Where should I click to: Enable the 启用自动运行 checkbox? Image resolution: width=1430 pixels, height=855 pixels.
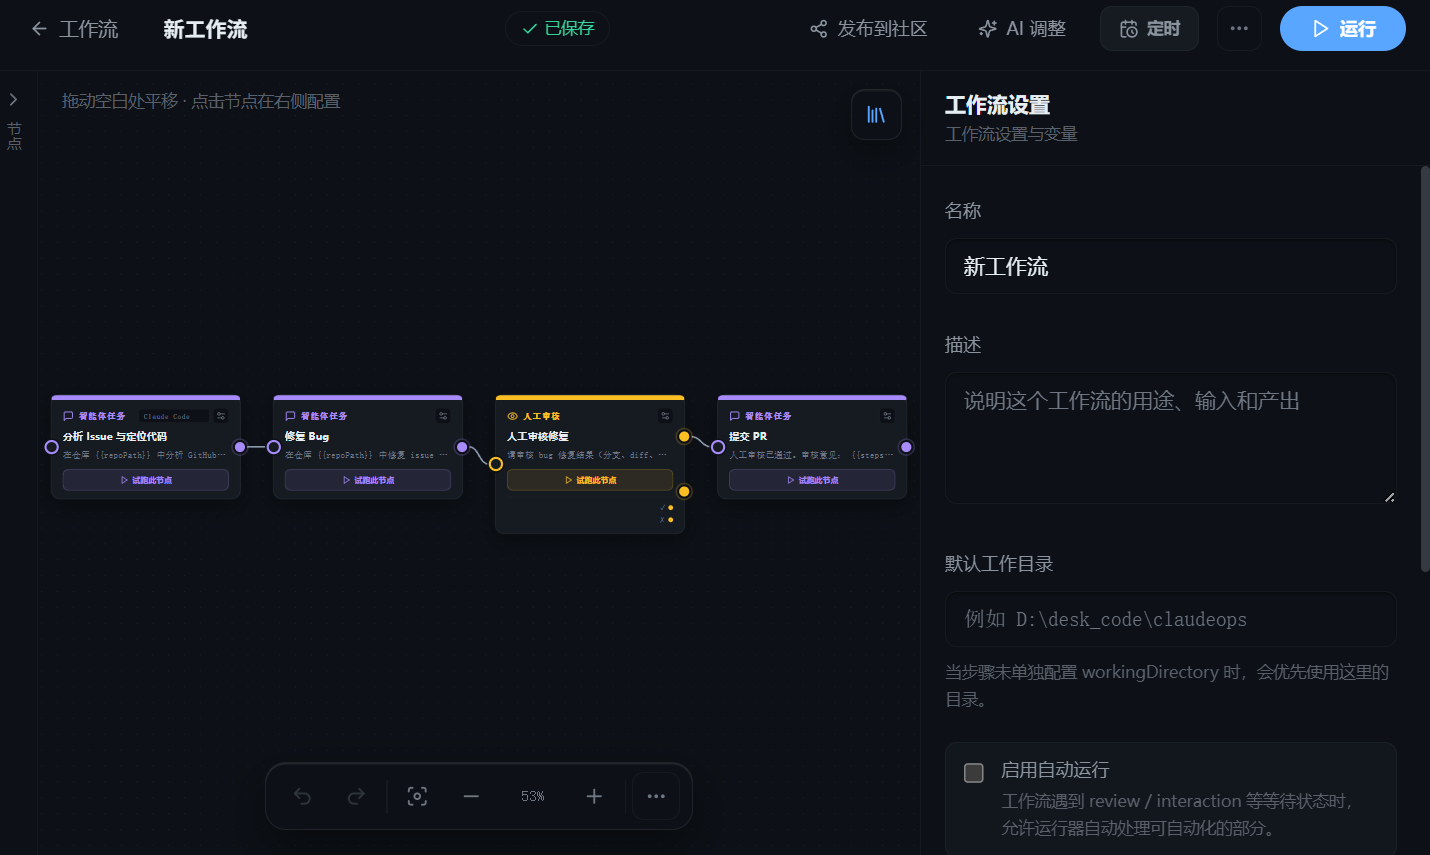pyautogui.click(x=974, y=772)
